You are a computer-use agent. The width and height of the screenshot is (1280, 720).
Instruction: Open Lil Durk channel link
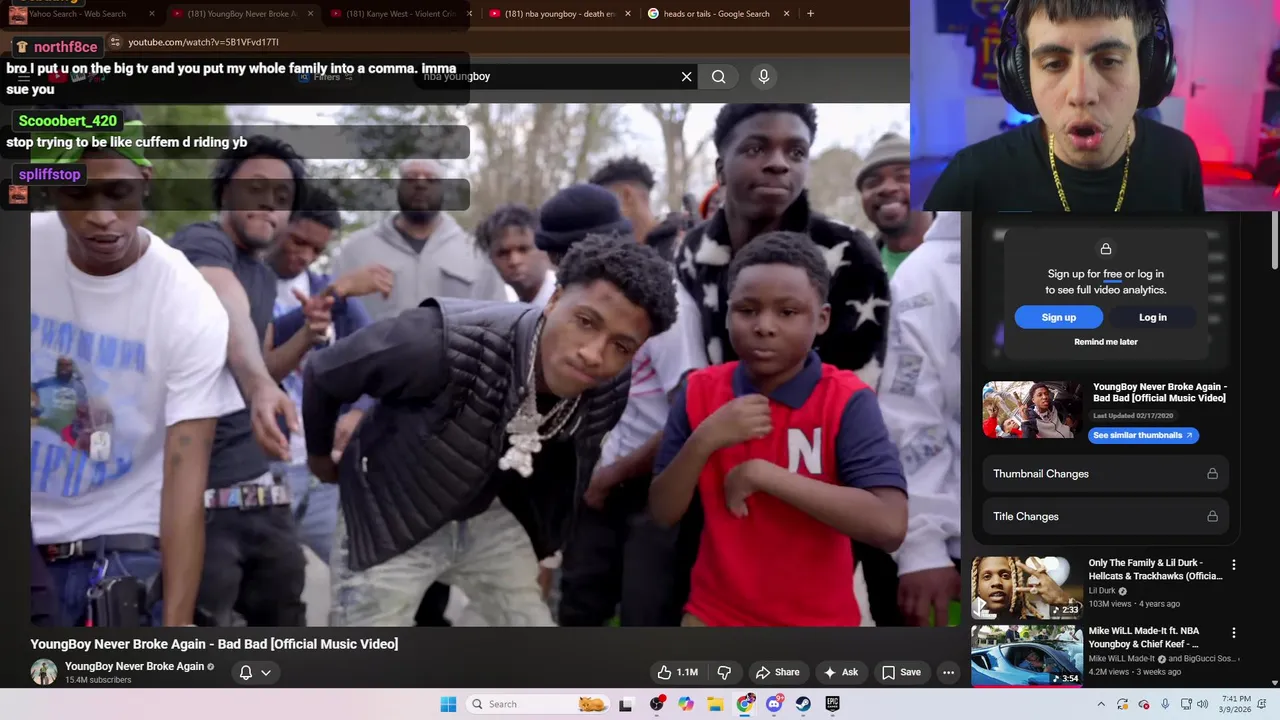1102,591
